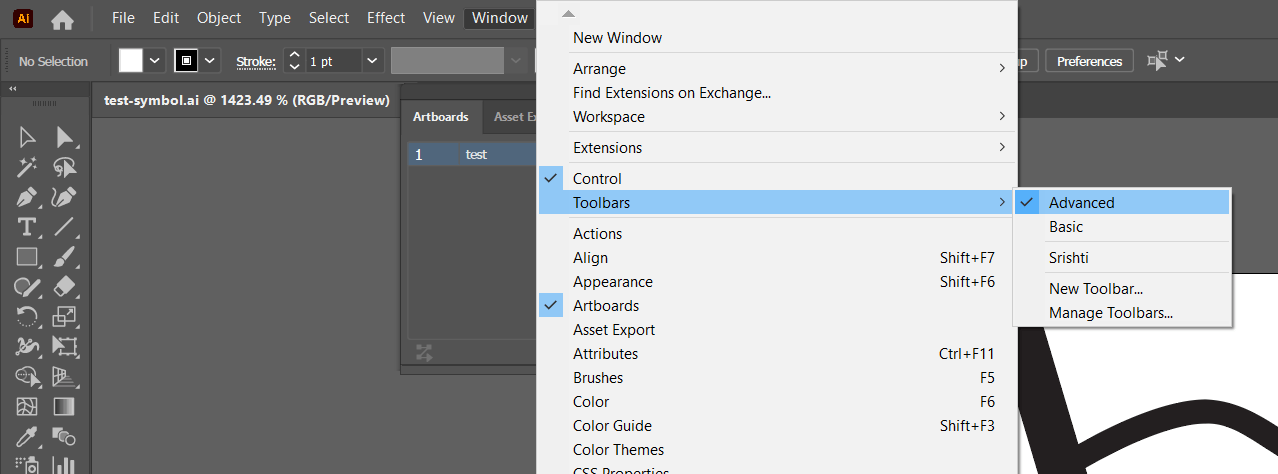Select the Eyedropper tool
1278x474 pixels.
27,437
